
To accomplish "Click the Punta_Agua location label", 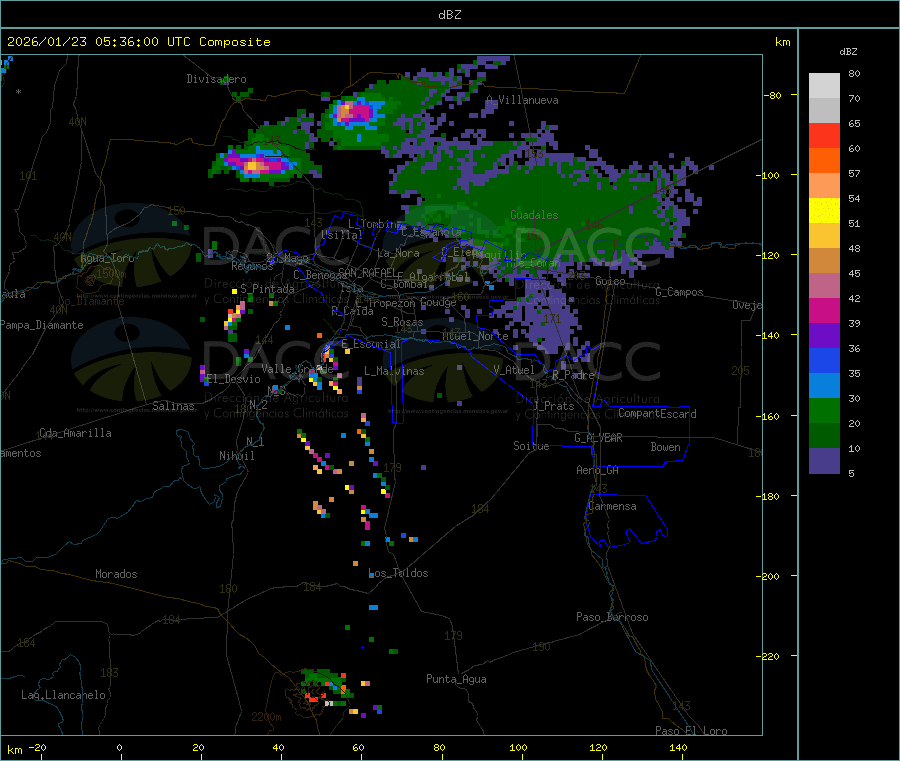I will [456, 679].
